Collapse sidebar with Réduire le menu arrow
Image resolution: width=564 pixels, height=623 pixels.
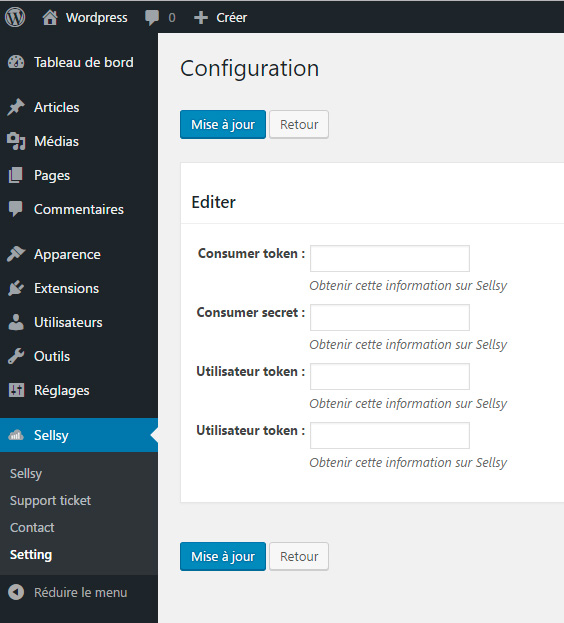click(16, 592)
